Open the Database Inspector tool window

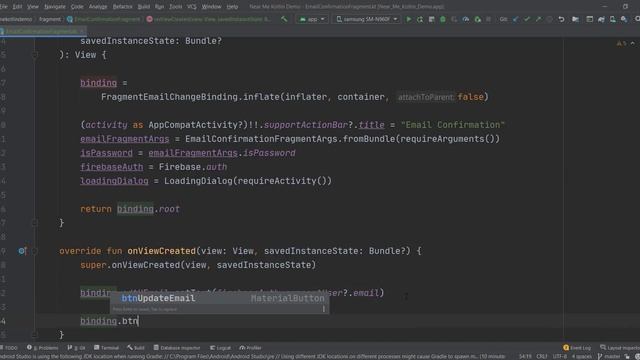177,348
